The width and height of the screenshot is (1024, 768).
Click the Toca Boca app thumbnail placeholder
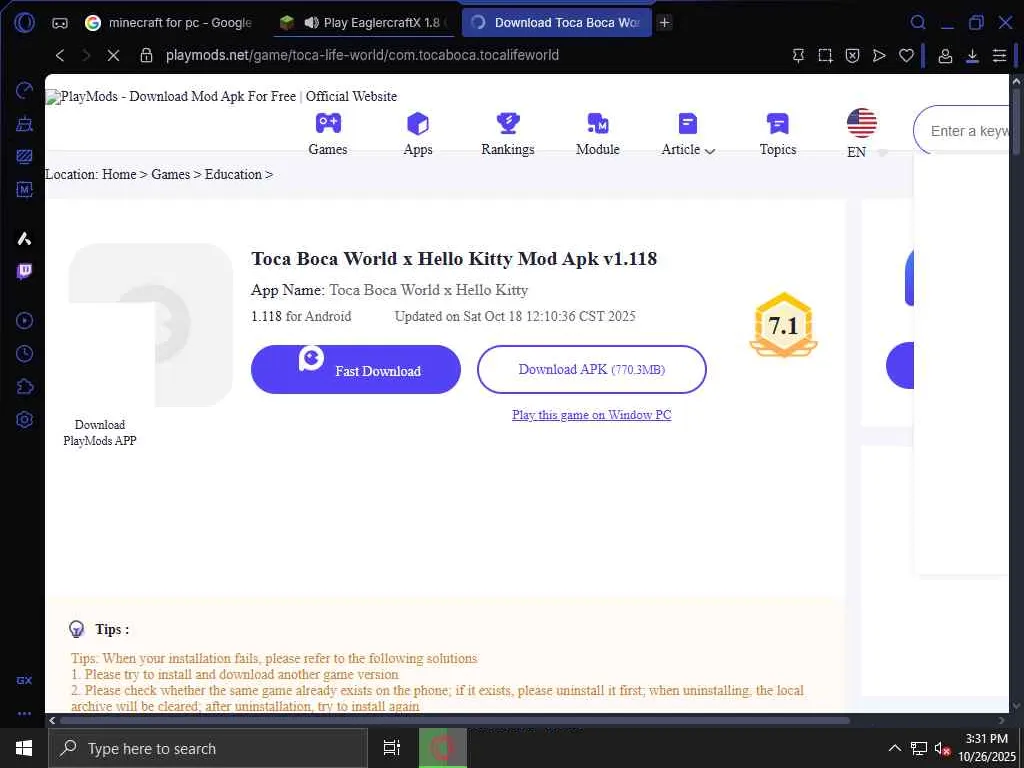coord(151,325)
